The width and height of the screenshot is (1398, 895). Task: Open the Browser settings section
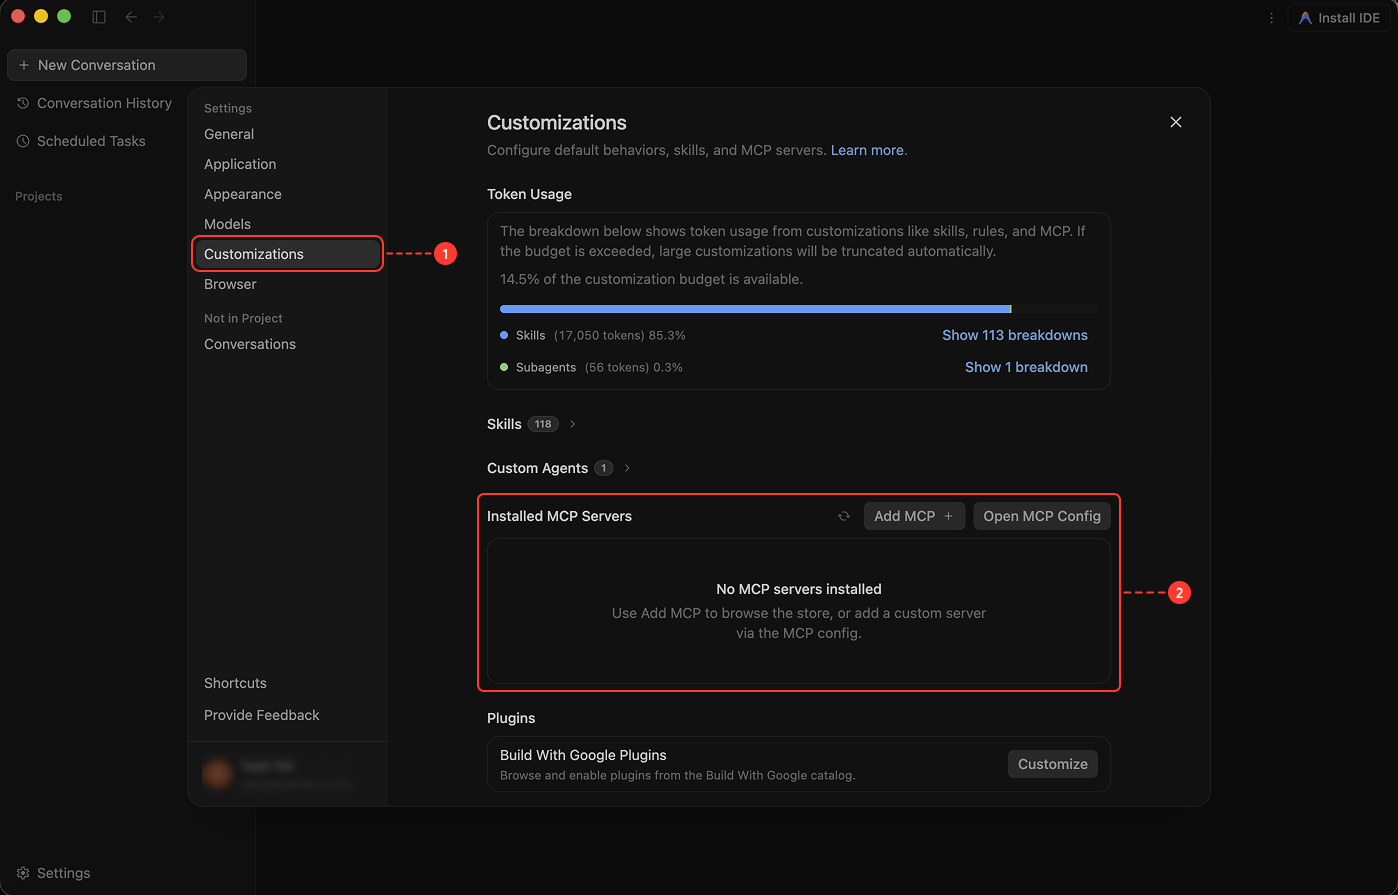click(230, 284)
